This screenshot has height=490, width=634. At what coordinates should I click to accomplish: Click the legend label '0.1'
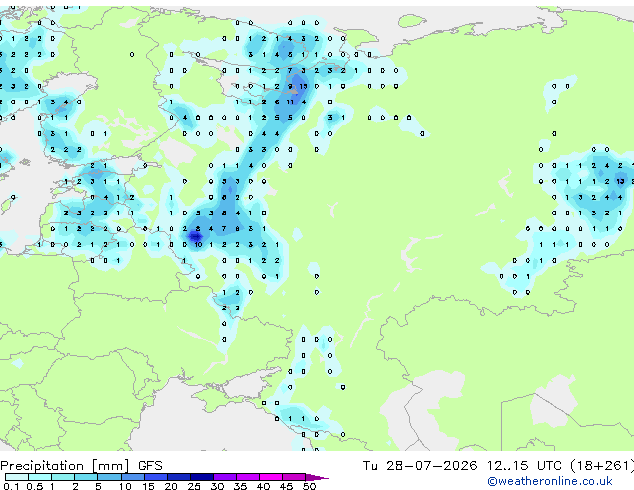click(11, 486)
